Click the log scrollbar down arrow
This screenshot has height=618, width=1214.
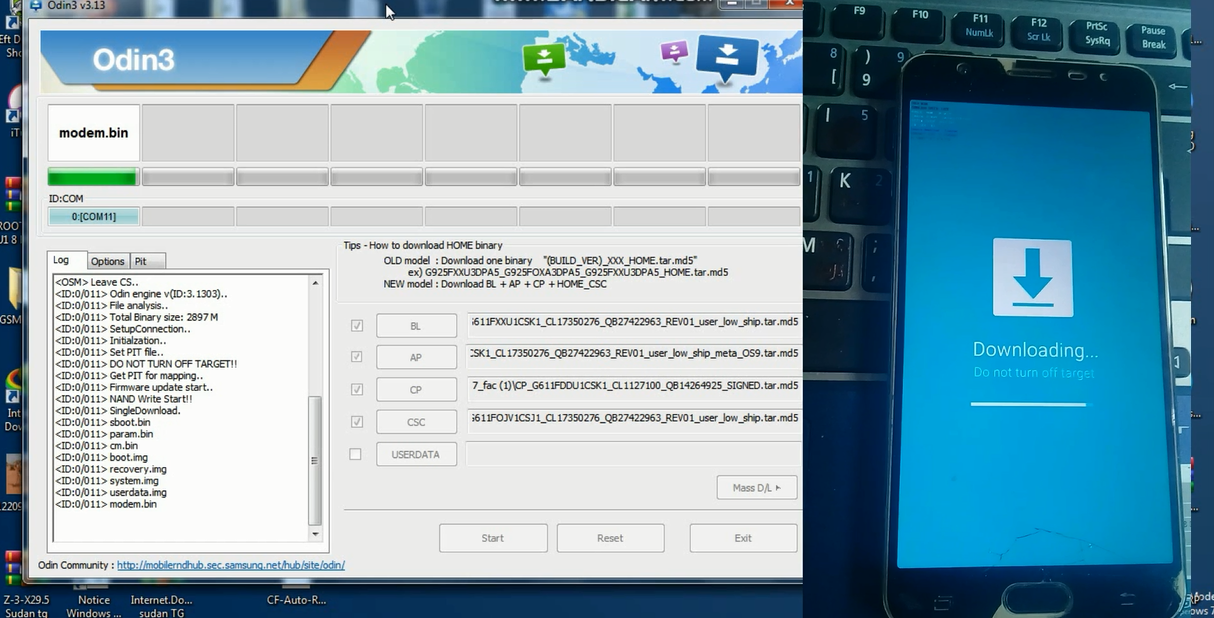point(316,532)
